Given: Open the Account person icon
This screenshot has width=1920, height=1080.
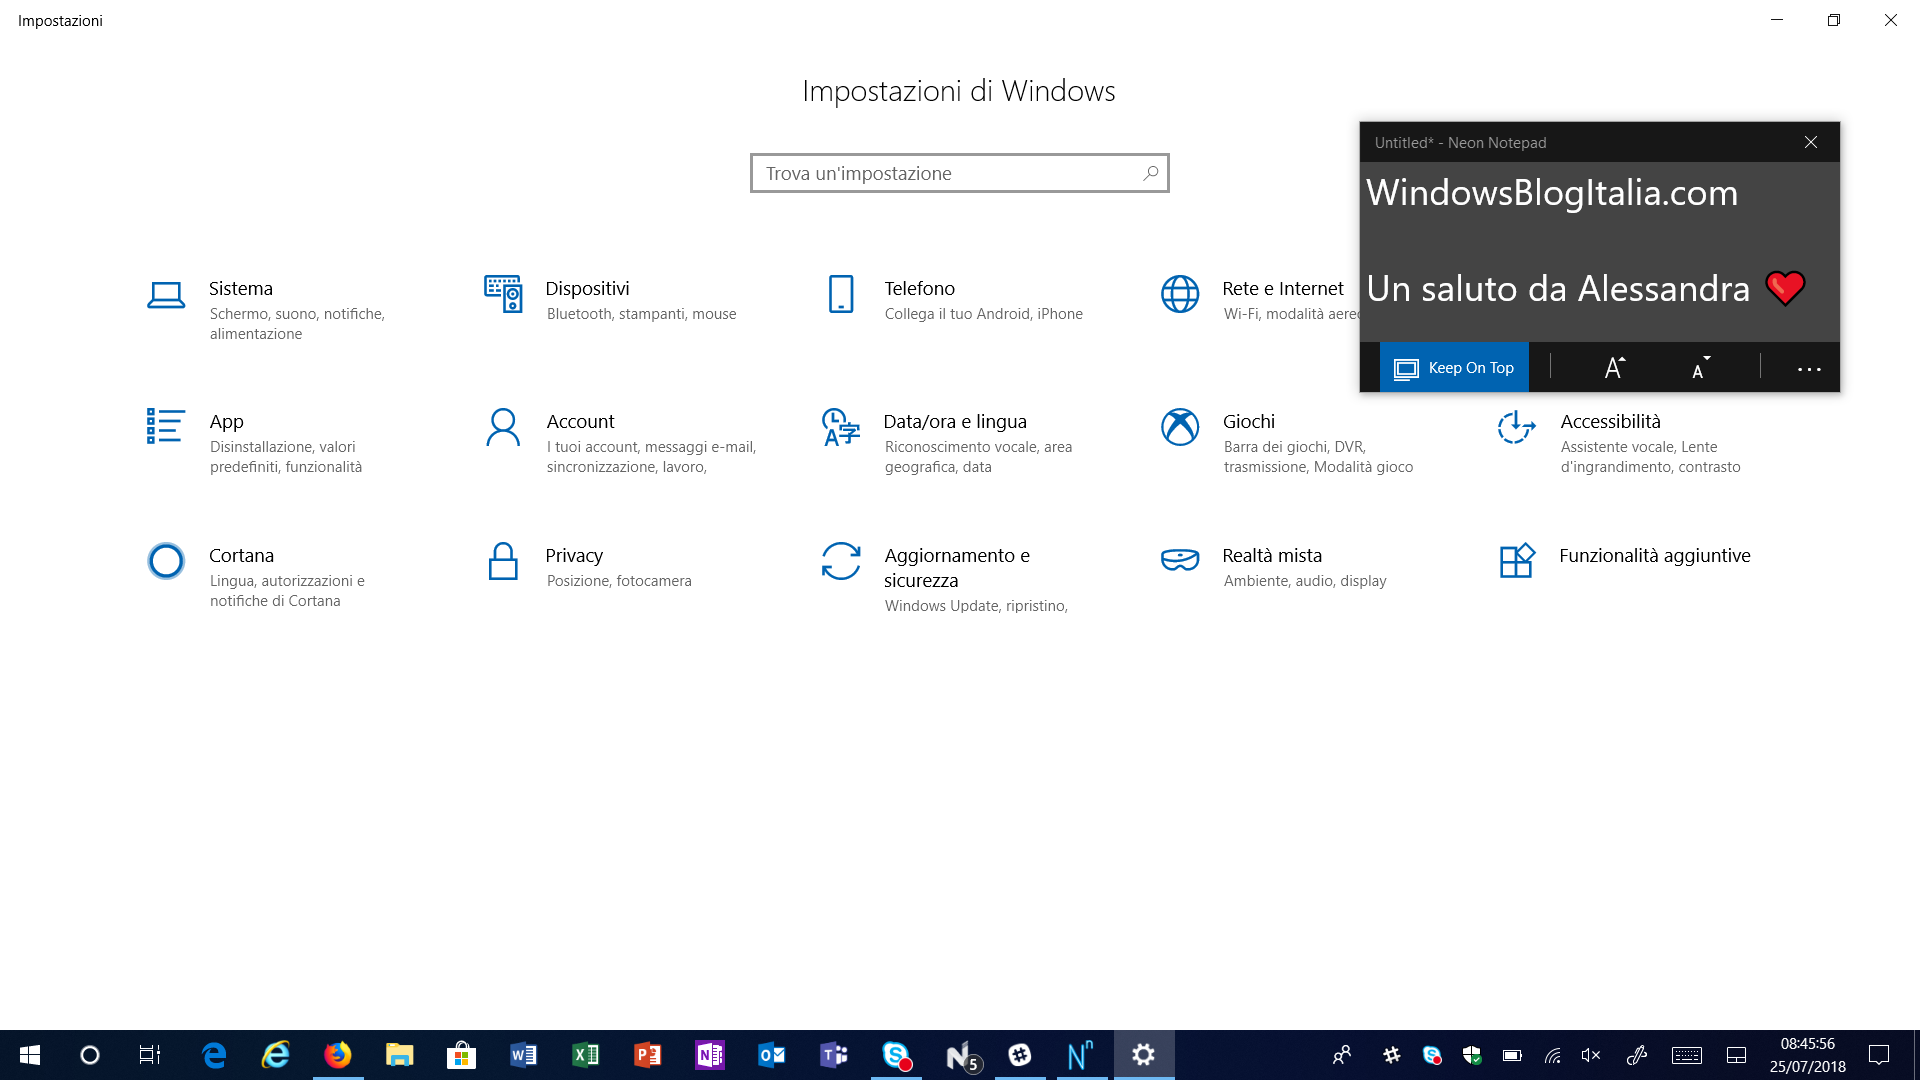Looking at the screenshot, I should (503, 427).
